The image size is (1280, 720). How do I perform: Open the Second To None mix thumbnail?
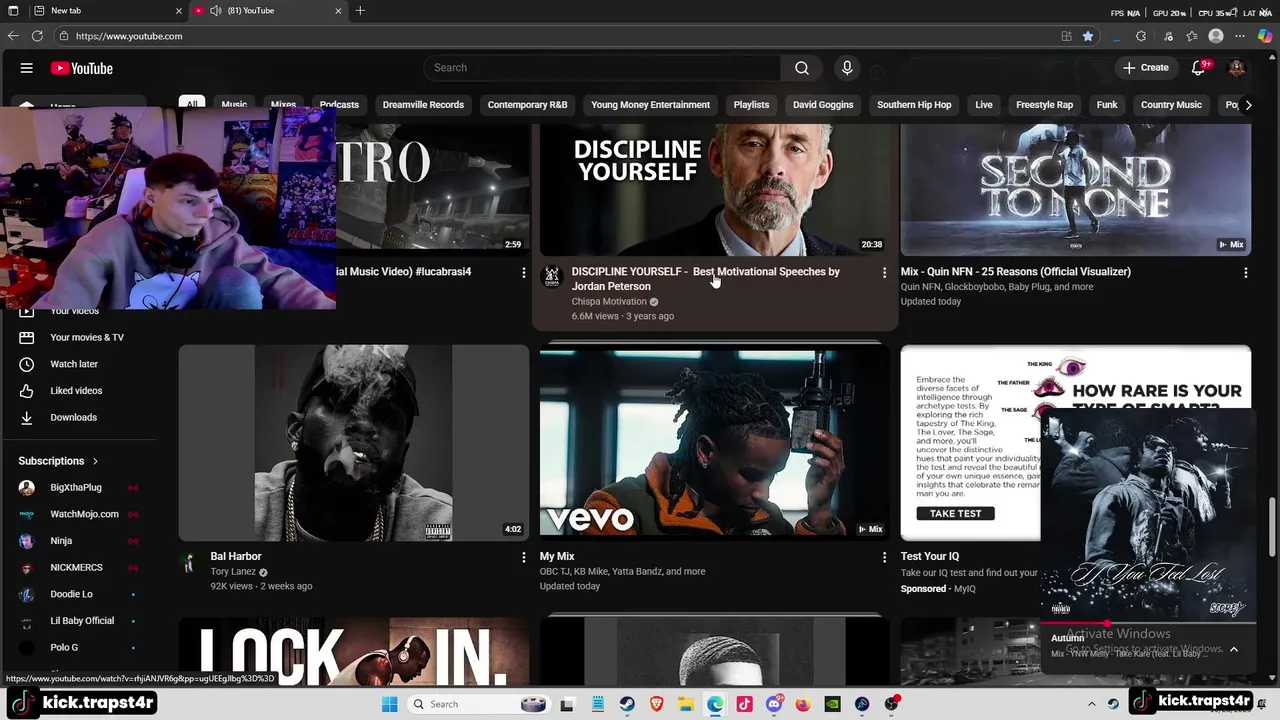tap(1075, 190)
